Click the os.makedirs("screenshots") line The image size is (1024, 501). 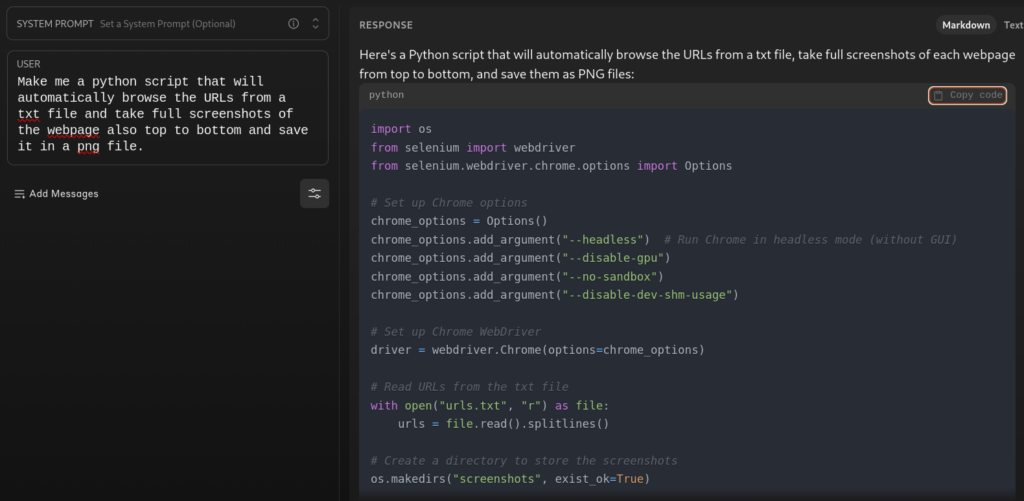[x=510, y=479]
